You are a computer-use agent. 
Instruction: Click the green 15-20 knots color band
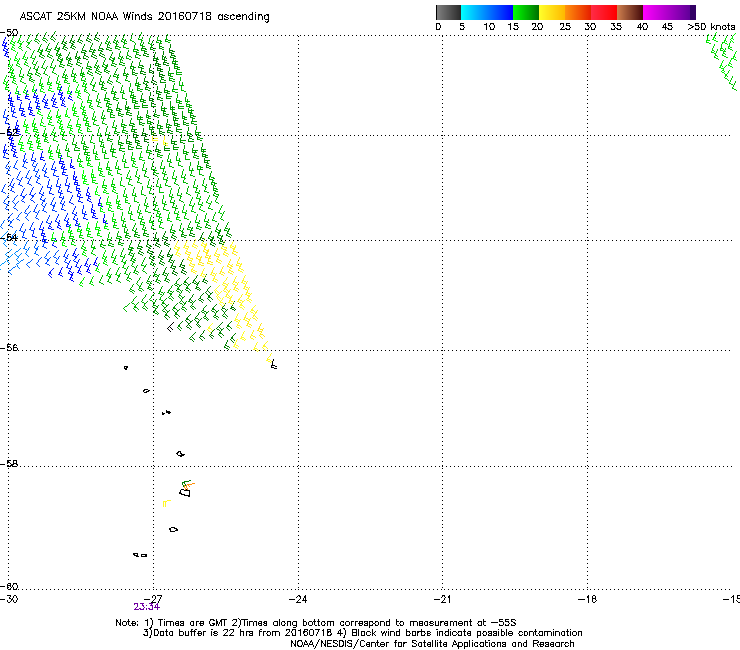[526, 12]
